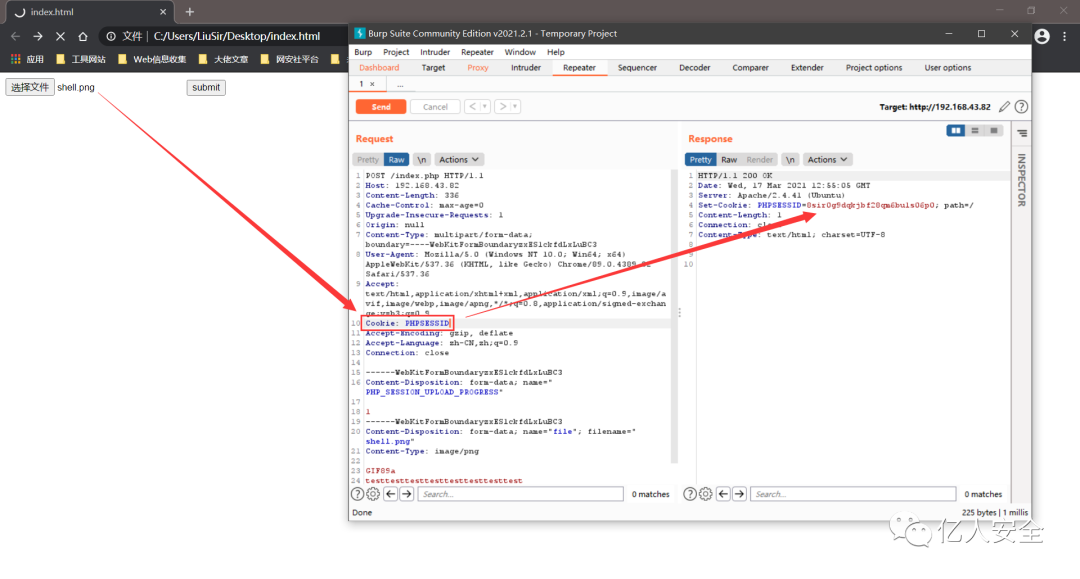The width and height of the screenshot is (1080, 579).
Task: Switch Request view to Raw
Action: click(397, 160)
